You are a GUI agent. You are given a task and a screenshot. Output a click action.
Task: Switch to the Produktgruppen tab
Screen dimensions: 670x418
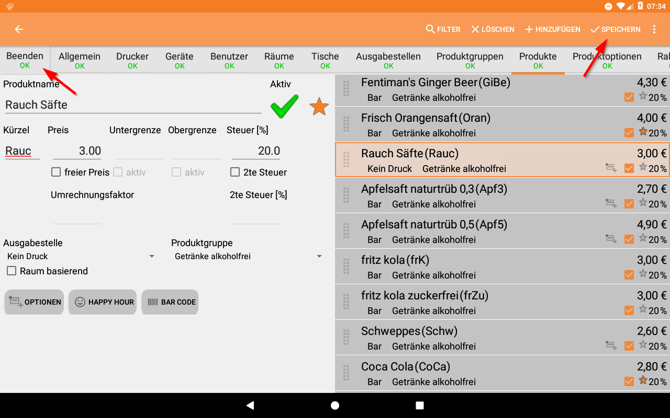click(x=469, y=60)
